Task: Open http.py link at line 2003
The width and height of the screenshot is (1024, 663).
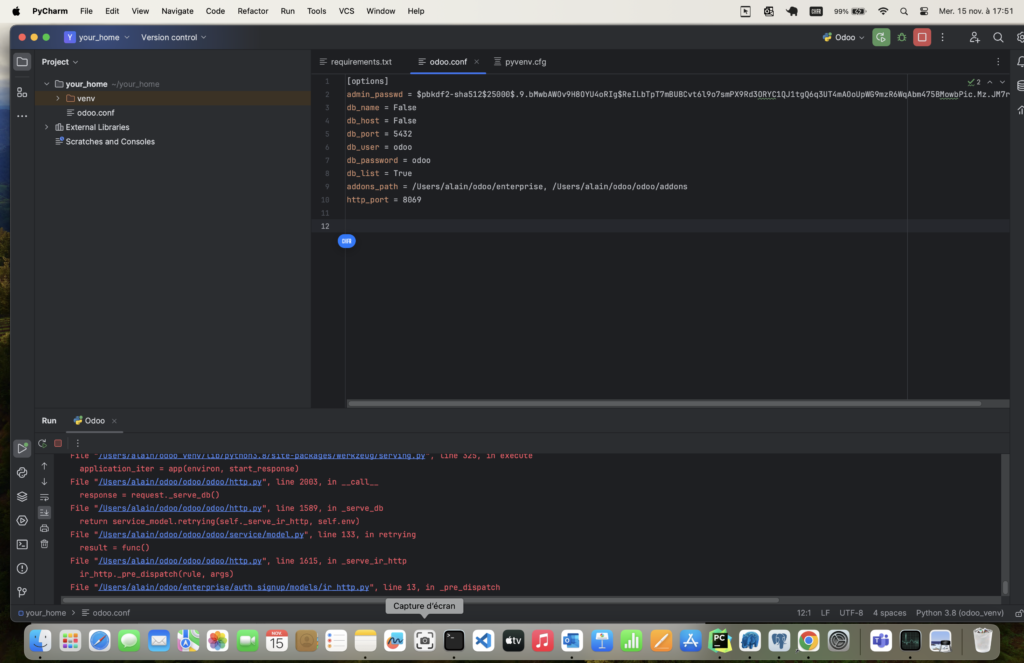Action: 180,482
